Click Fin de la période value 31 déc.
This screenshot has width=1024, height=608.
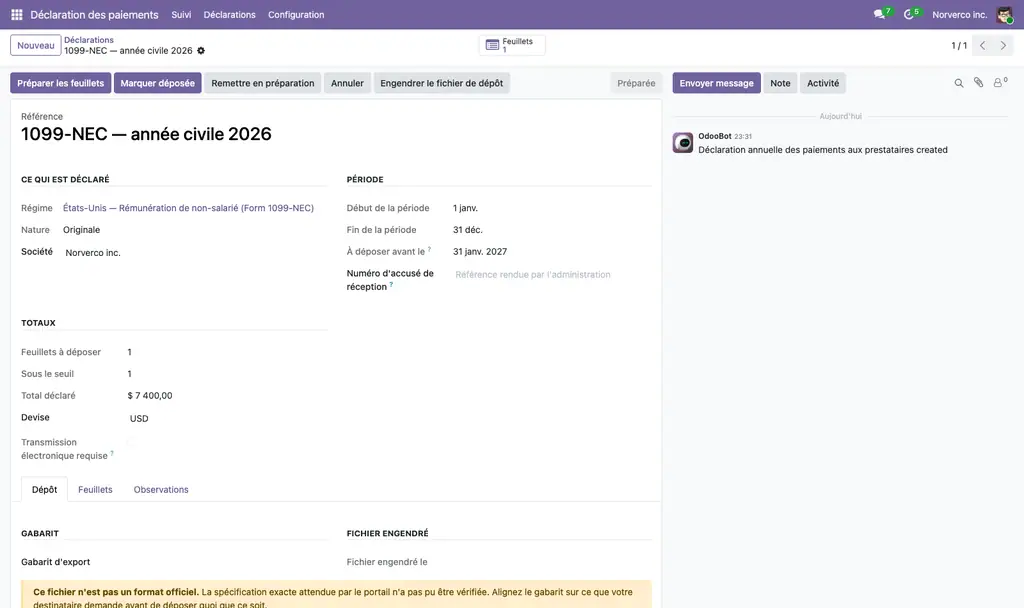[x=468, y=230]
